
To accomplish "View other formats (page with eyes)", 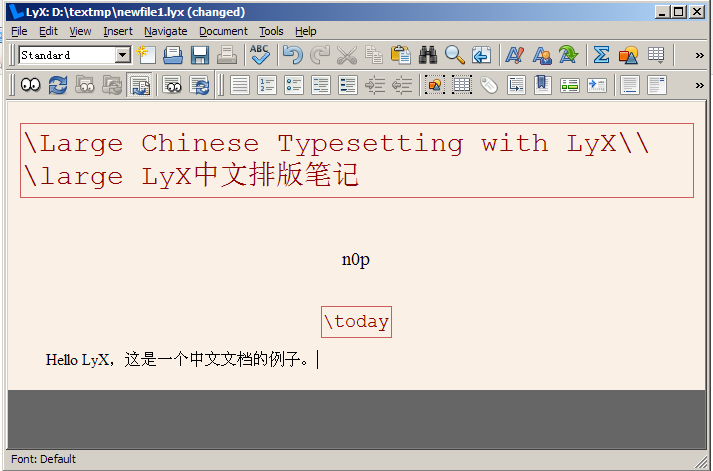I will 172,85.
